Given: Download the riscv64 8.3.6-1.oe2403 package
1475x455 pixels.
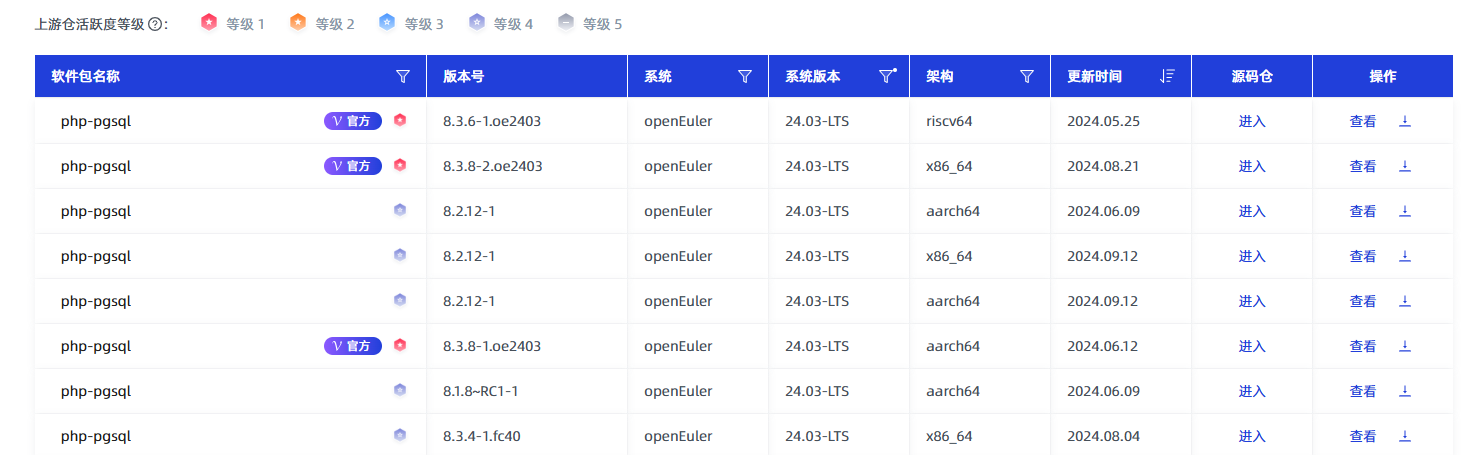Looking at the screenshot, I should (x=1404, y=121).
